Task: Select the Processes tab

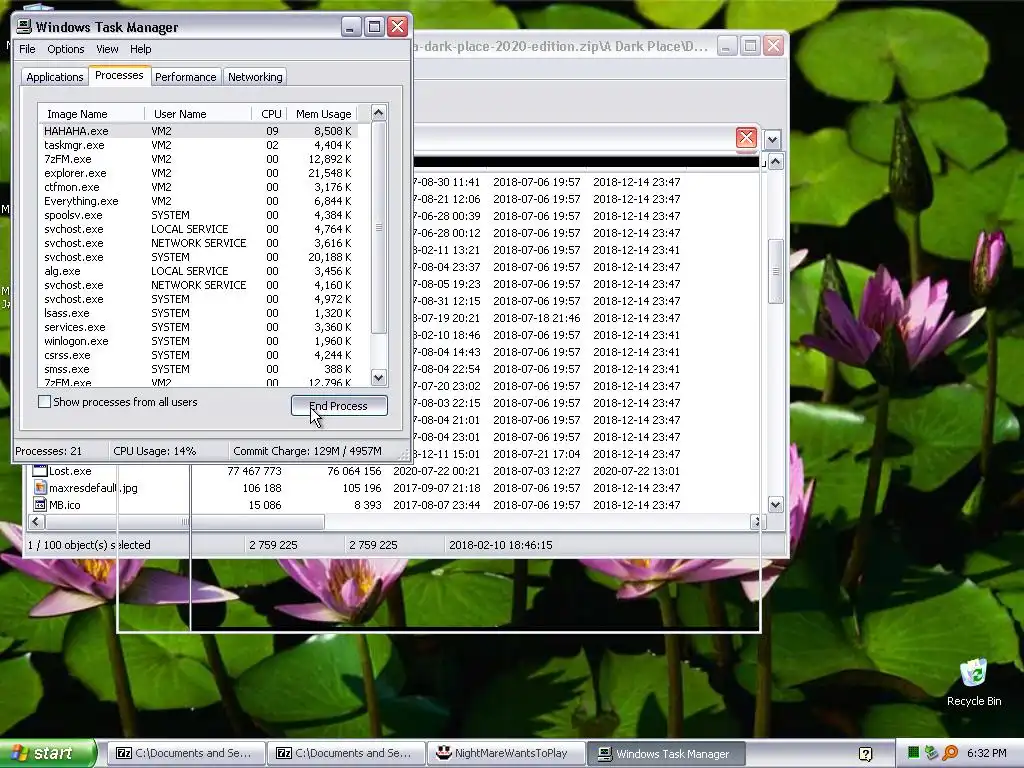Action: 119,75
